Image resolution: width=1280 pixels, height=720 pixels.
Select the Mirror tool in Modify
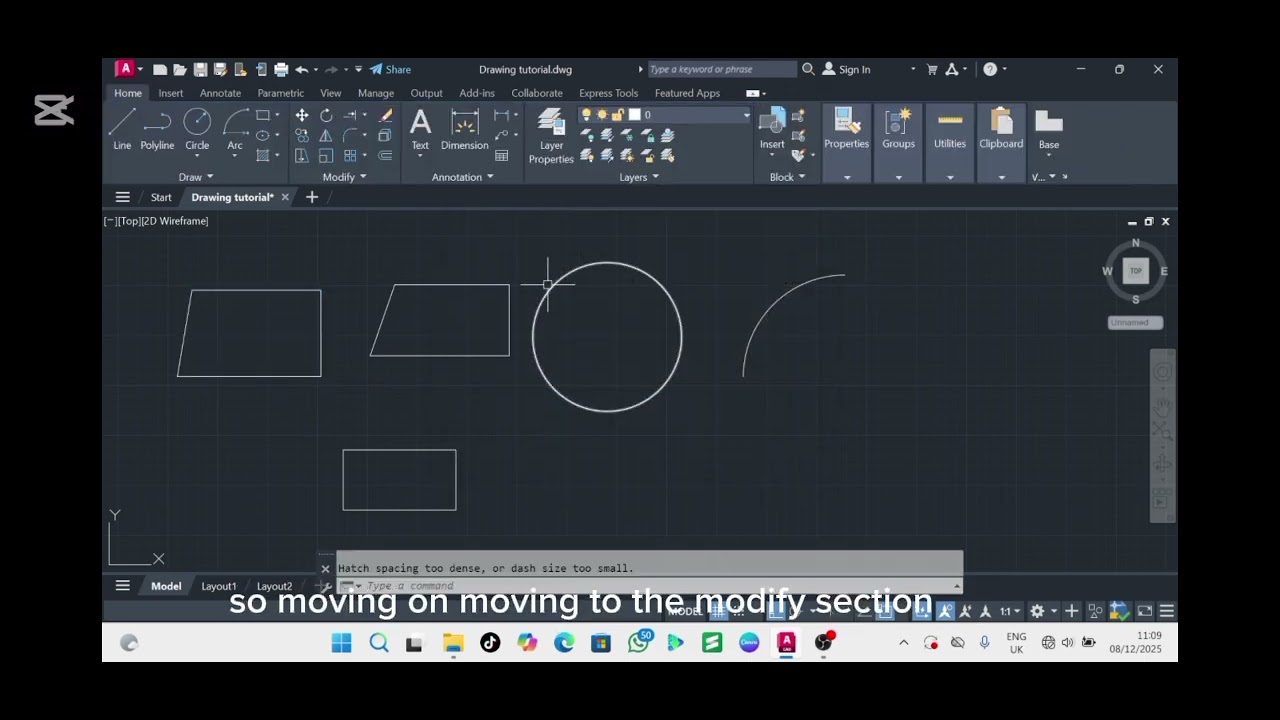326,135
